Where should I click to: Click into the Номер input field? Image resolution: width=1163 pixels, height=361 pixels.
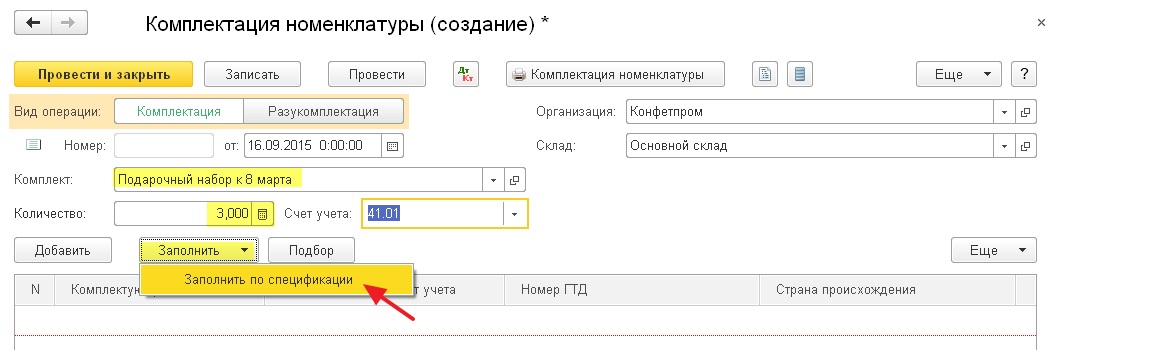(x=164, y=145)
